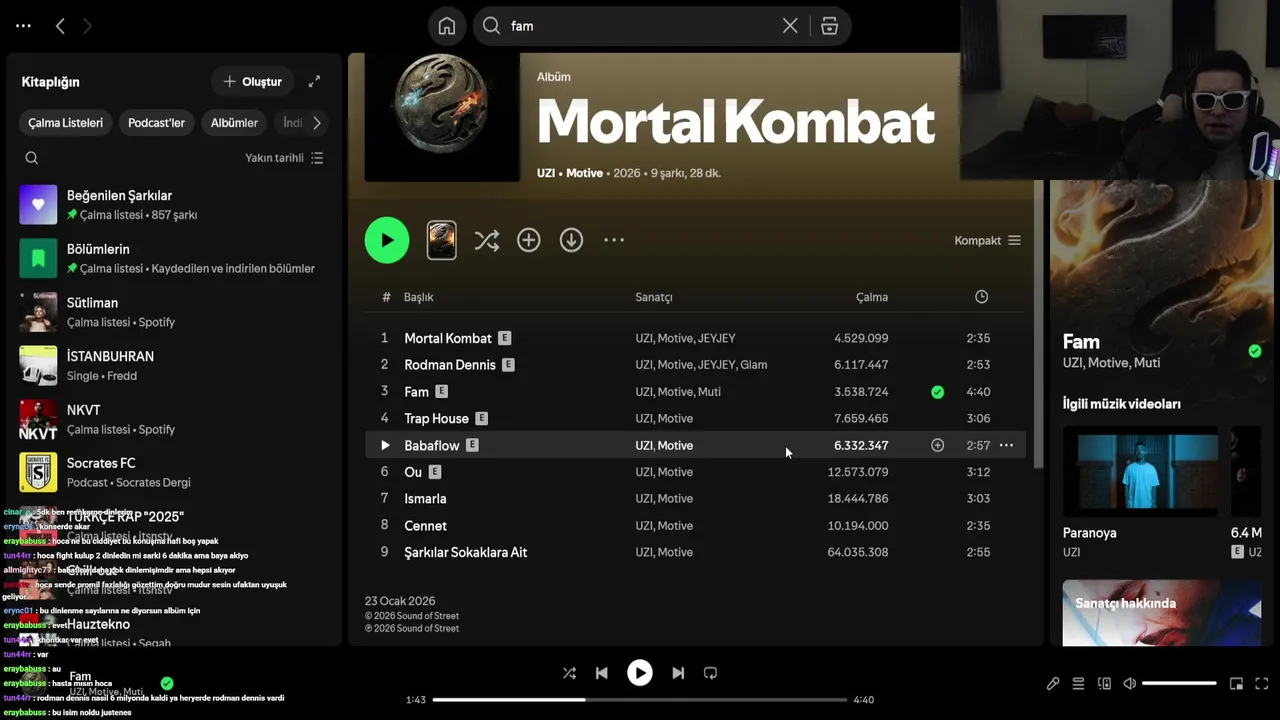This screenshot has width=1280, height=720.
Task: Select the Rodman Dennis track
Action: point(695,365)
